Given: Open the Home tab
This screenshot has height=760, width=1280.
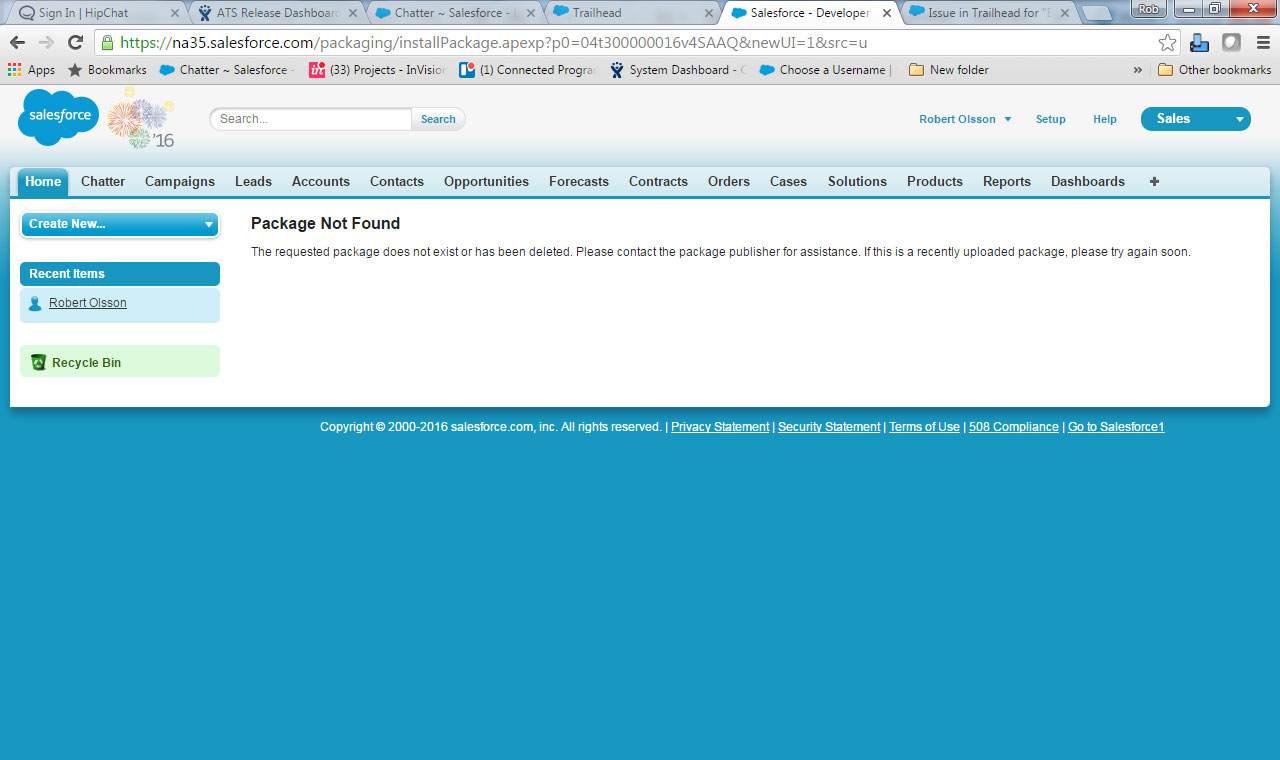Looking at the screenshot, I should pos(43,182).
